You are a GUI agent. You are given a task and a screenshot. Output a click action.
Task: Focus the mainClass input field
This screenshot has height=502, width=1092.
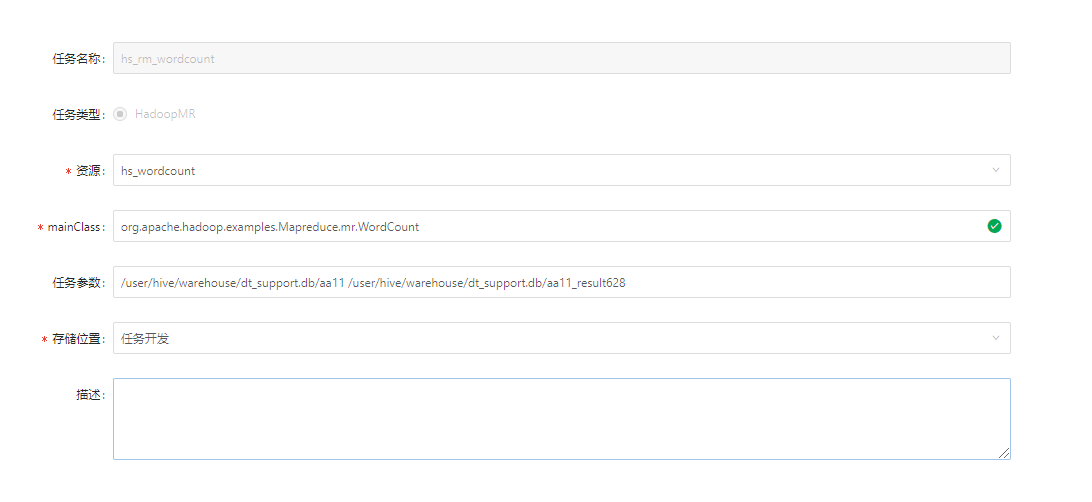point(561,226)
